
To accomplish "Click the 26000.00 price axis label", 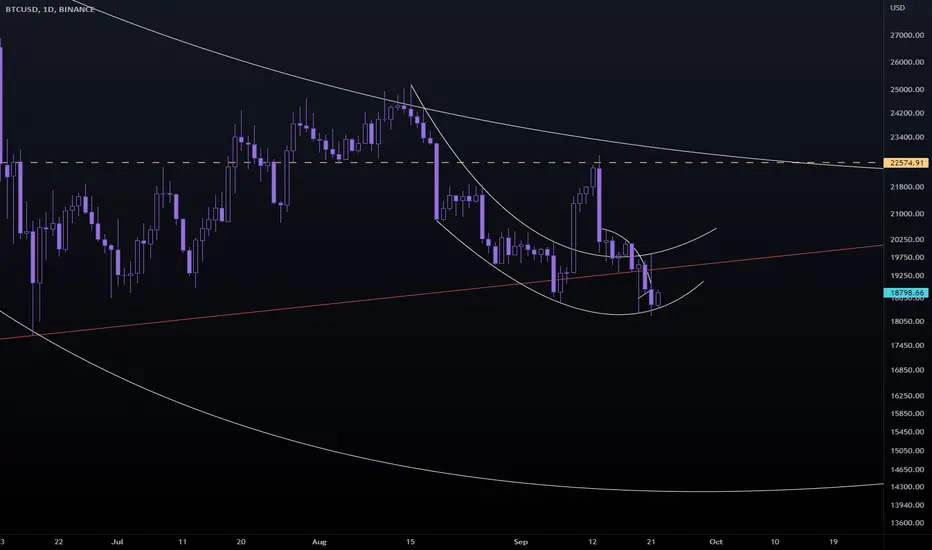I will [x=907, y=62].
